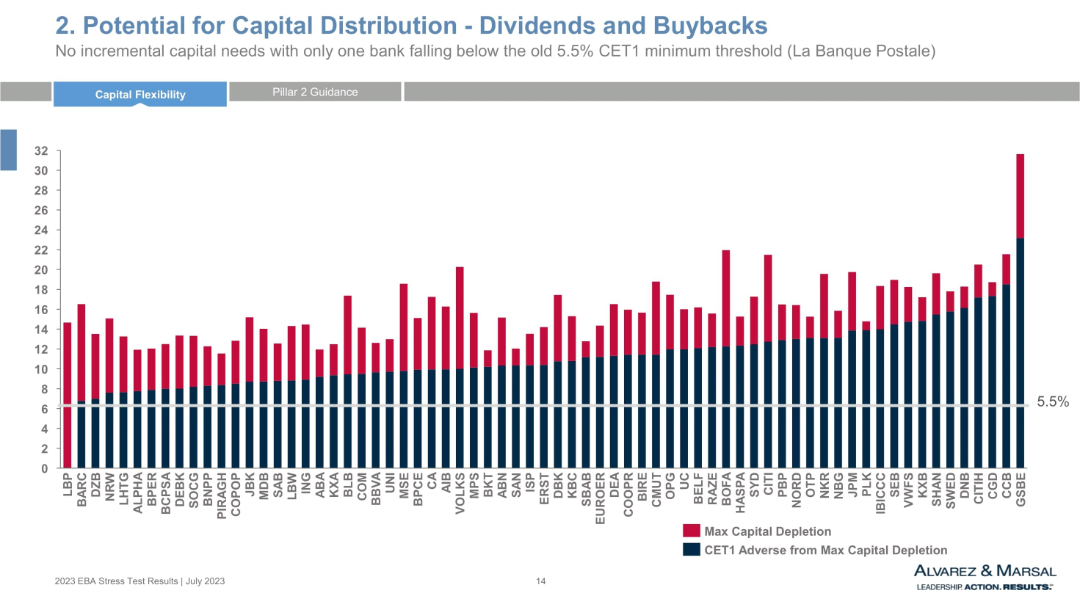Switch to the Pillar 2 Guidance tab

click(315, 92)
